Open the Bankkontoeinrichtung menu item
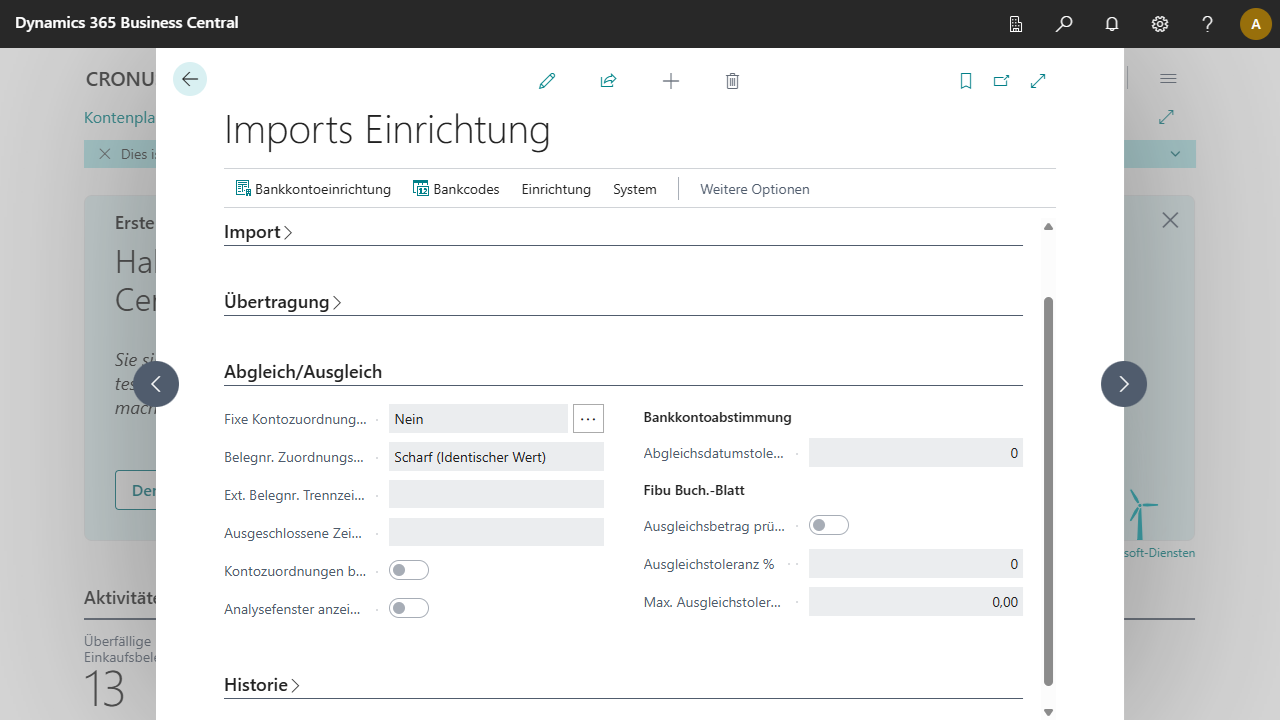The height and width of the screenshot is (720, 1280). click(x=313, y=189)
